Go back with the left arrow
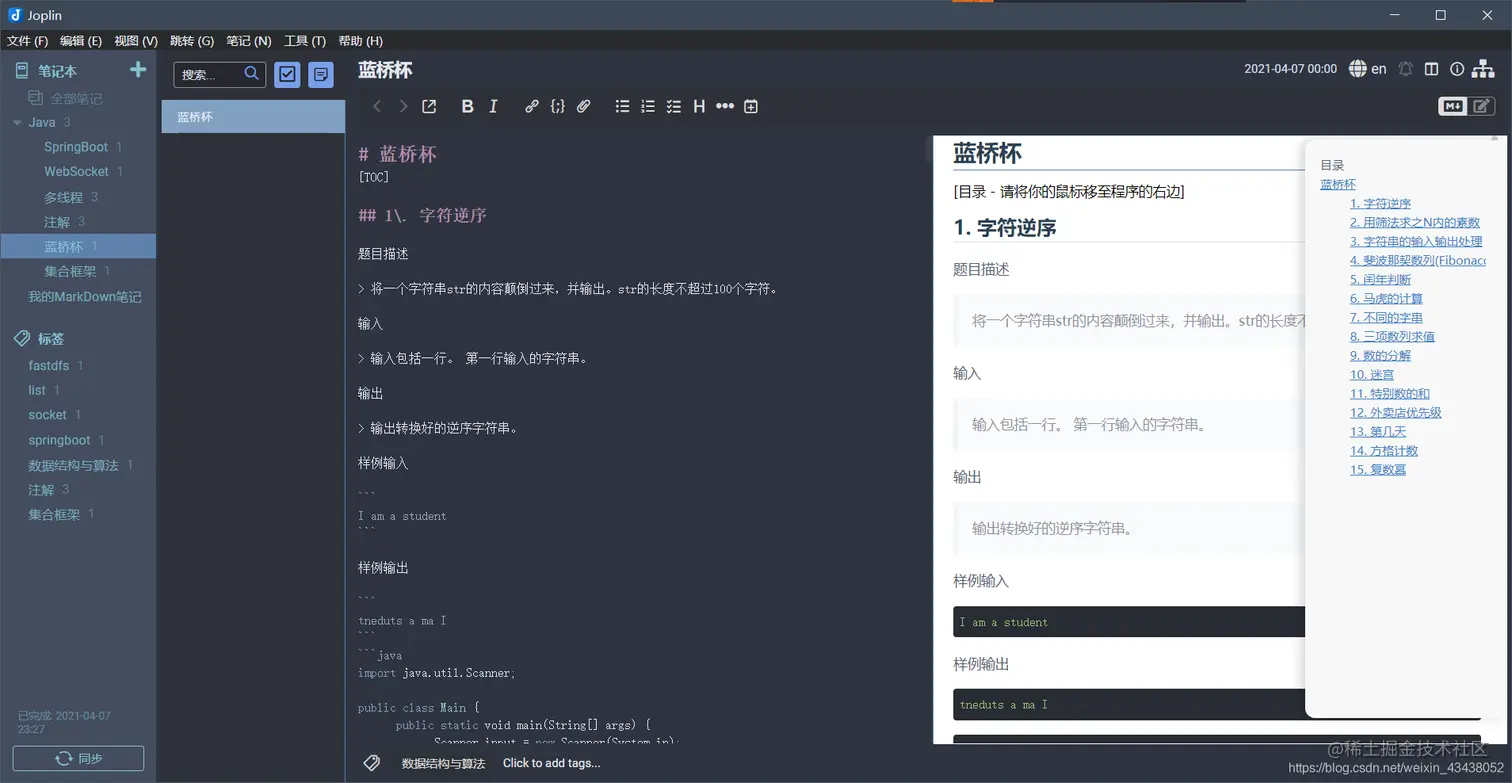1512x783 pixels. click(x=377, y=106)
